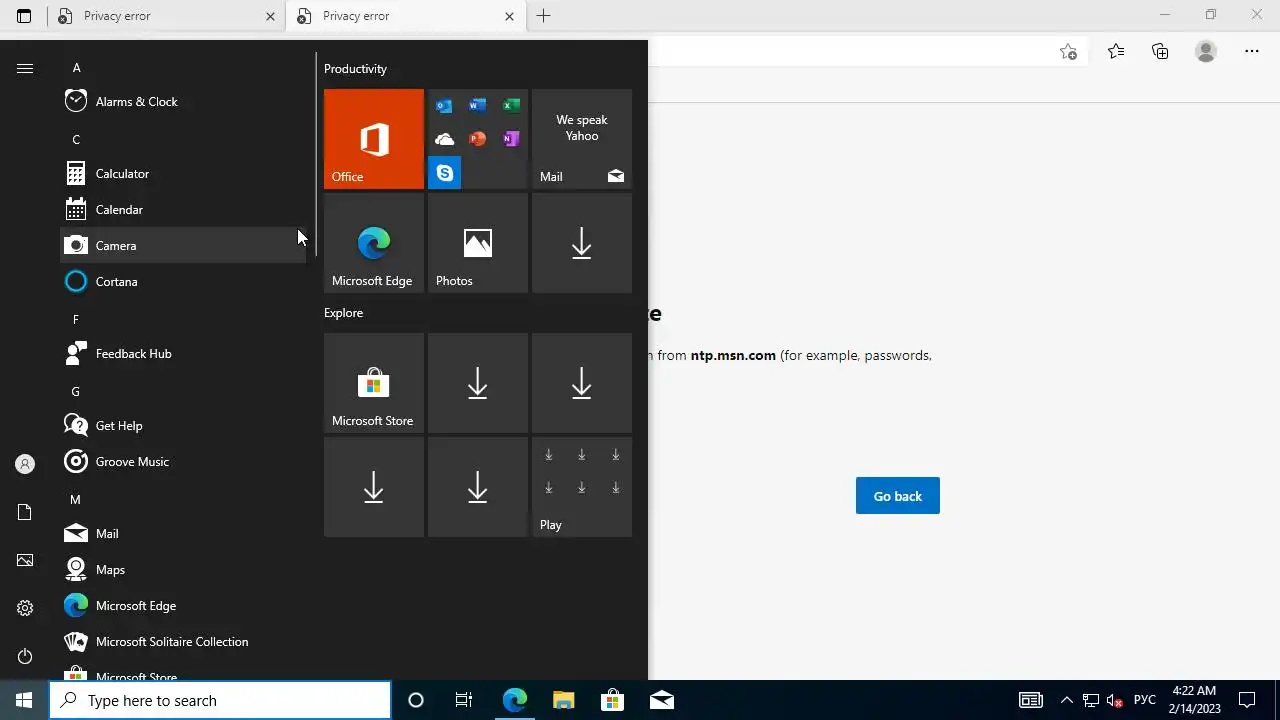Image resolution: width=1280 pixels, height=720 pixels.
Task: Open the notification center
Action: click(x=1247, y=700)
